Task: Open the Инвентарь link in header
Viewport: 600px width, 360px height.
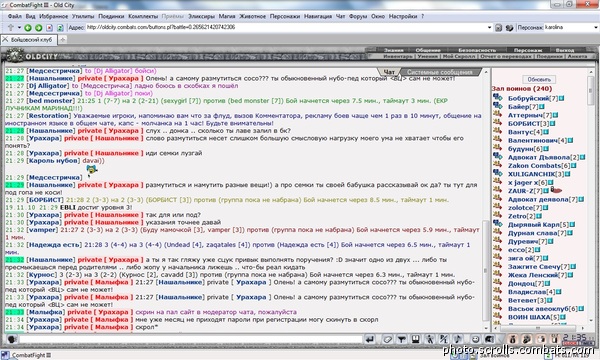Action: tap(398, 56)
